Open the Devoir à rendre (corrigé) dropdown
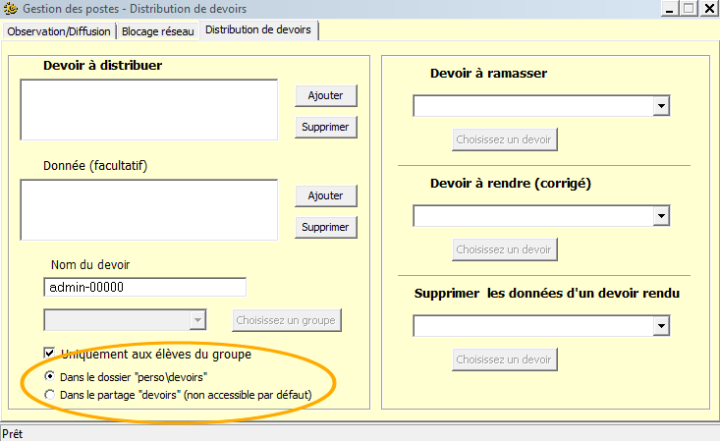720x441 pixels. [x=661, y=216]
